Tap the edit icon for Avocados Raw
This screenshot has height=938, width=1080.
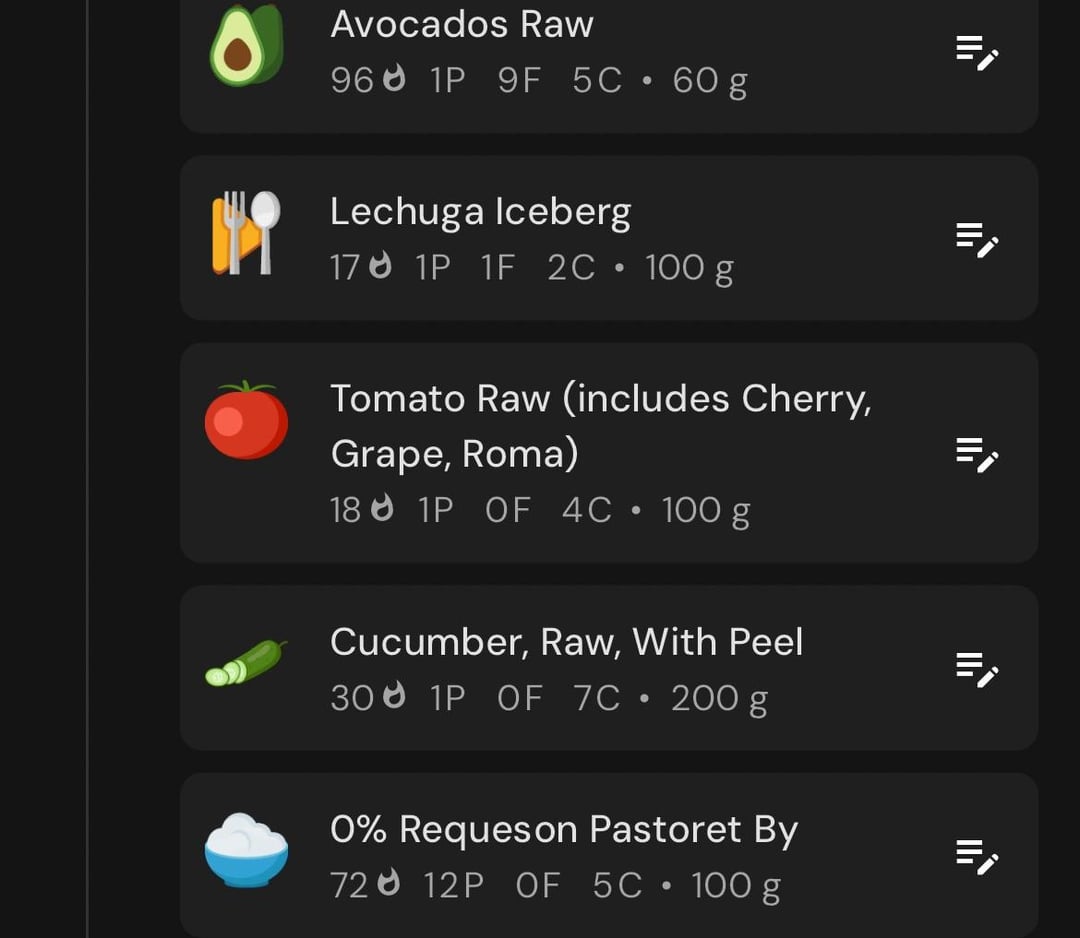pos(977,53)
